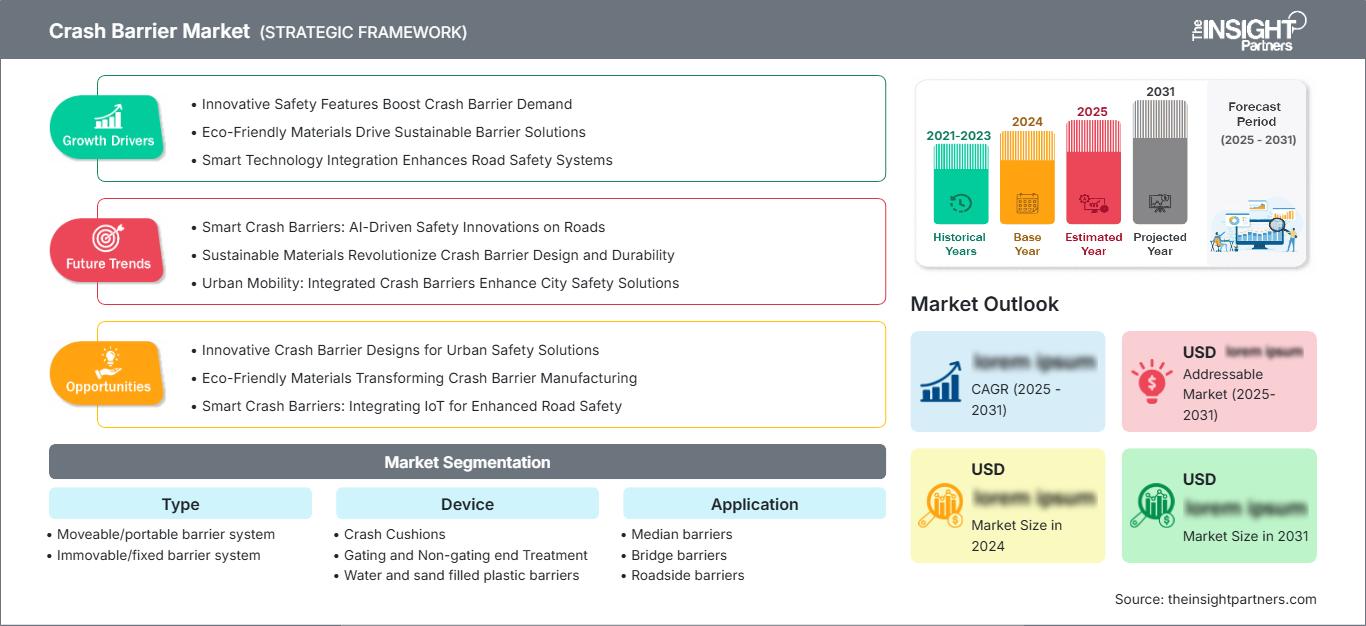
Task: Click 'Smart Crash Barriers: AI-Driven Safety Innovations' line
Action: coord(403,227)
